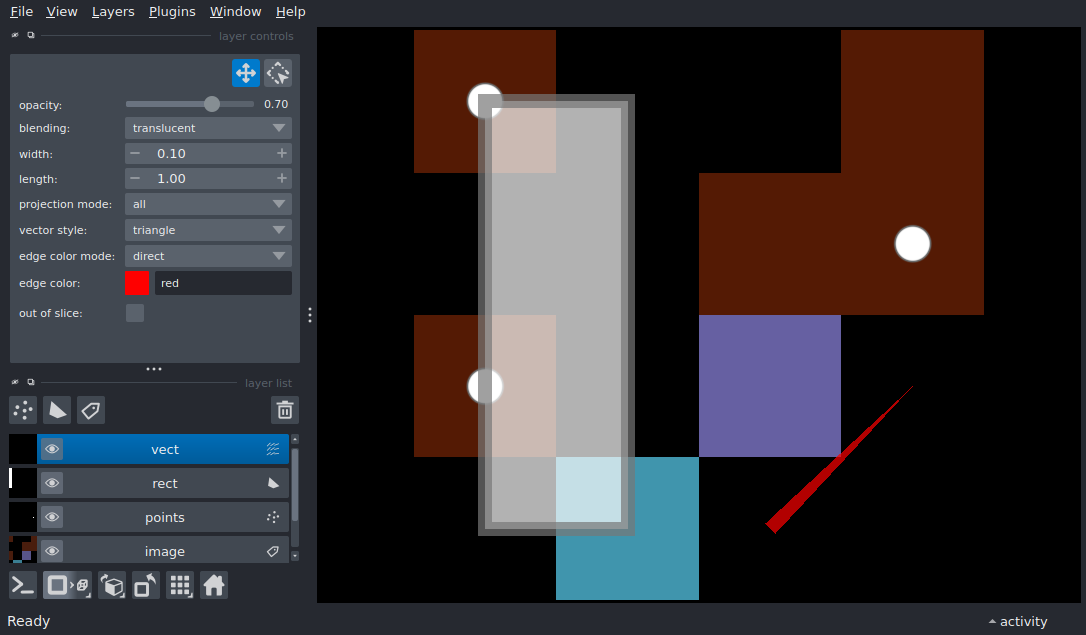Create a new points layer

pos(23,410)
